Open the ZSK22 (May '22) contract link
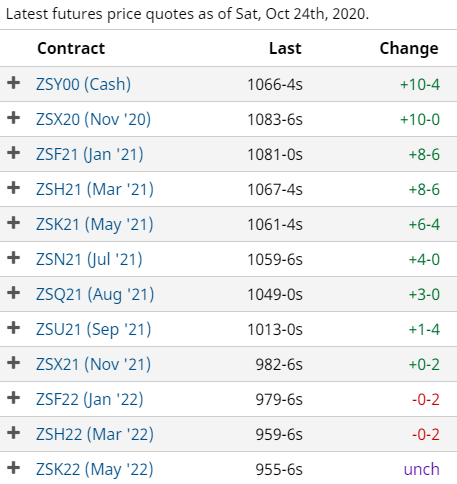 tap(95, 469)
